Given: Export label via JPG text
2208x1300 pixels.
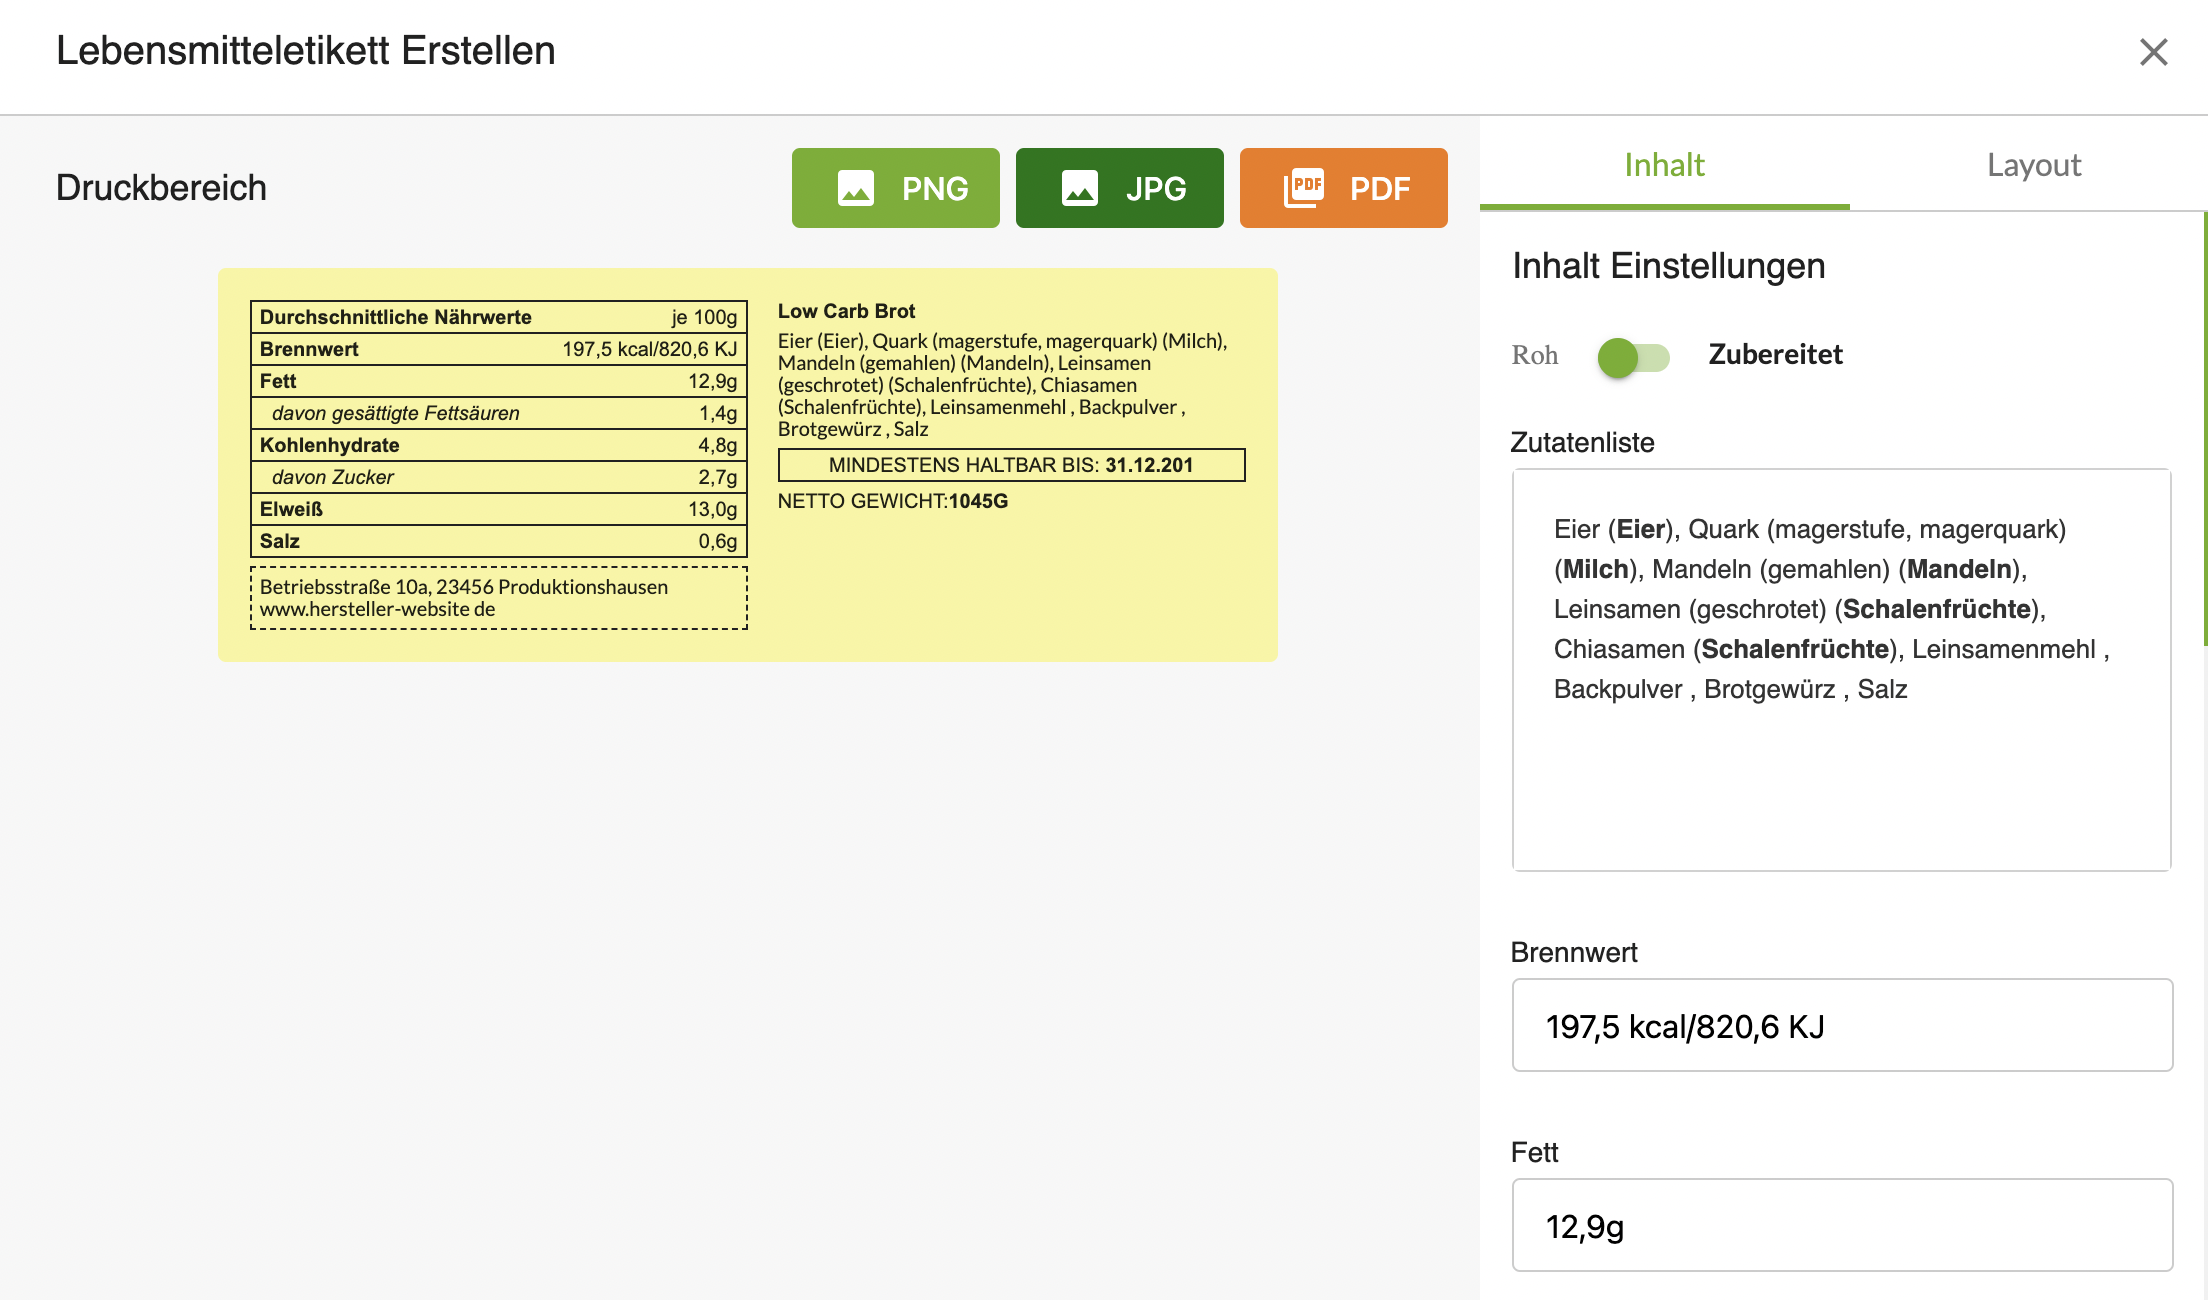Looking at the screenshot, I should (x=1155, y=188).
